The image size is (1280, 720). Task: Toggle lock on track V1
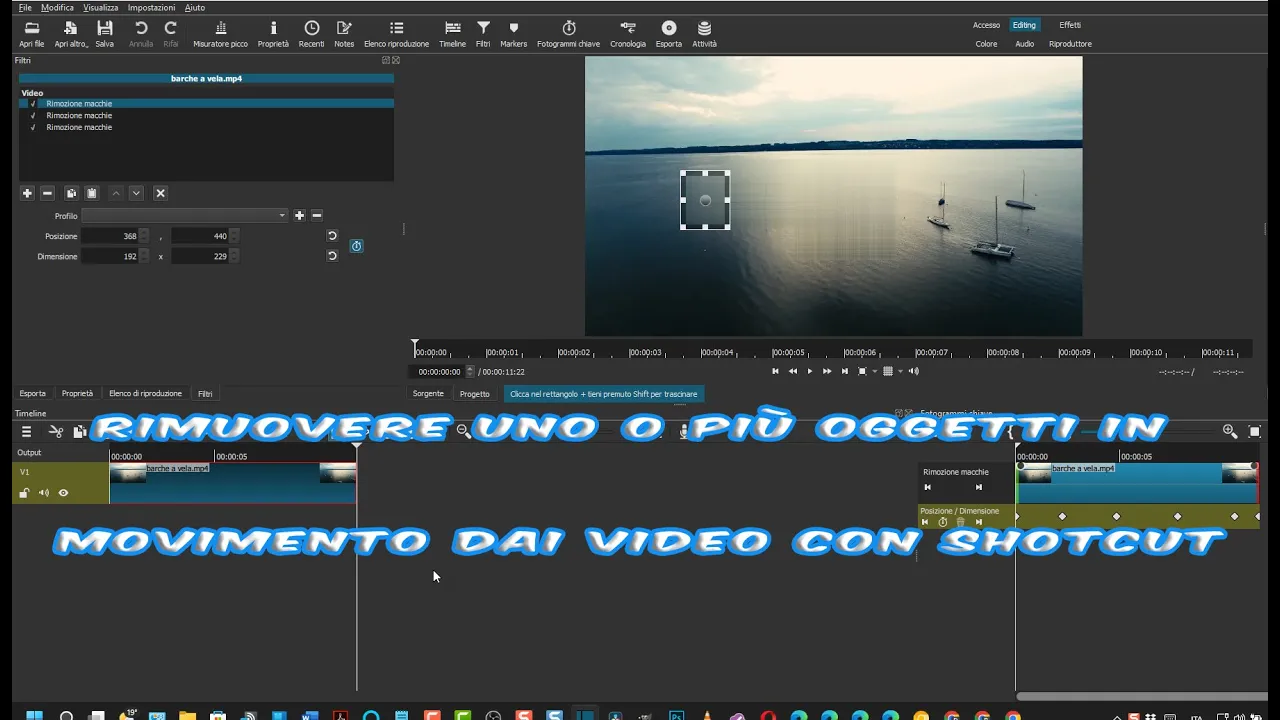click(x=25, y=493)
